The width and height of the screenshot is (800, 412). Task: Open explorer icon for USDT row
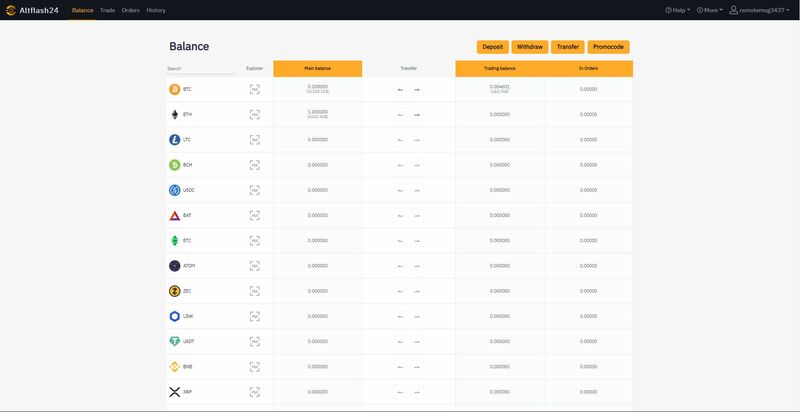(x=255, y=342)
